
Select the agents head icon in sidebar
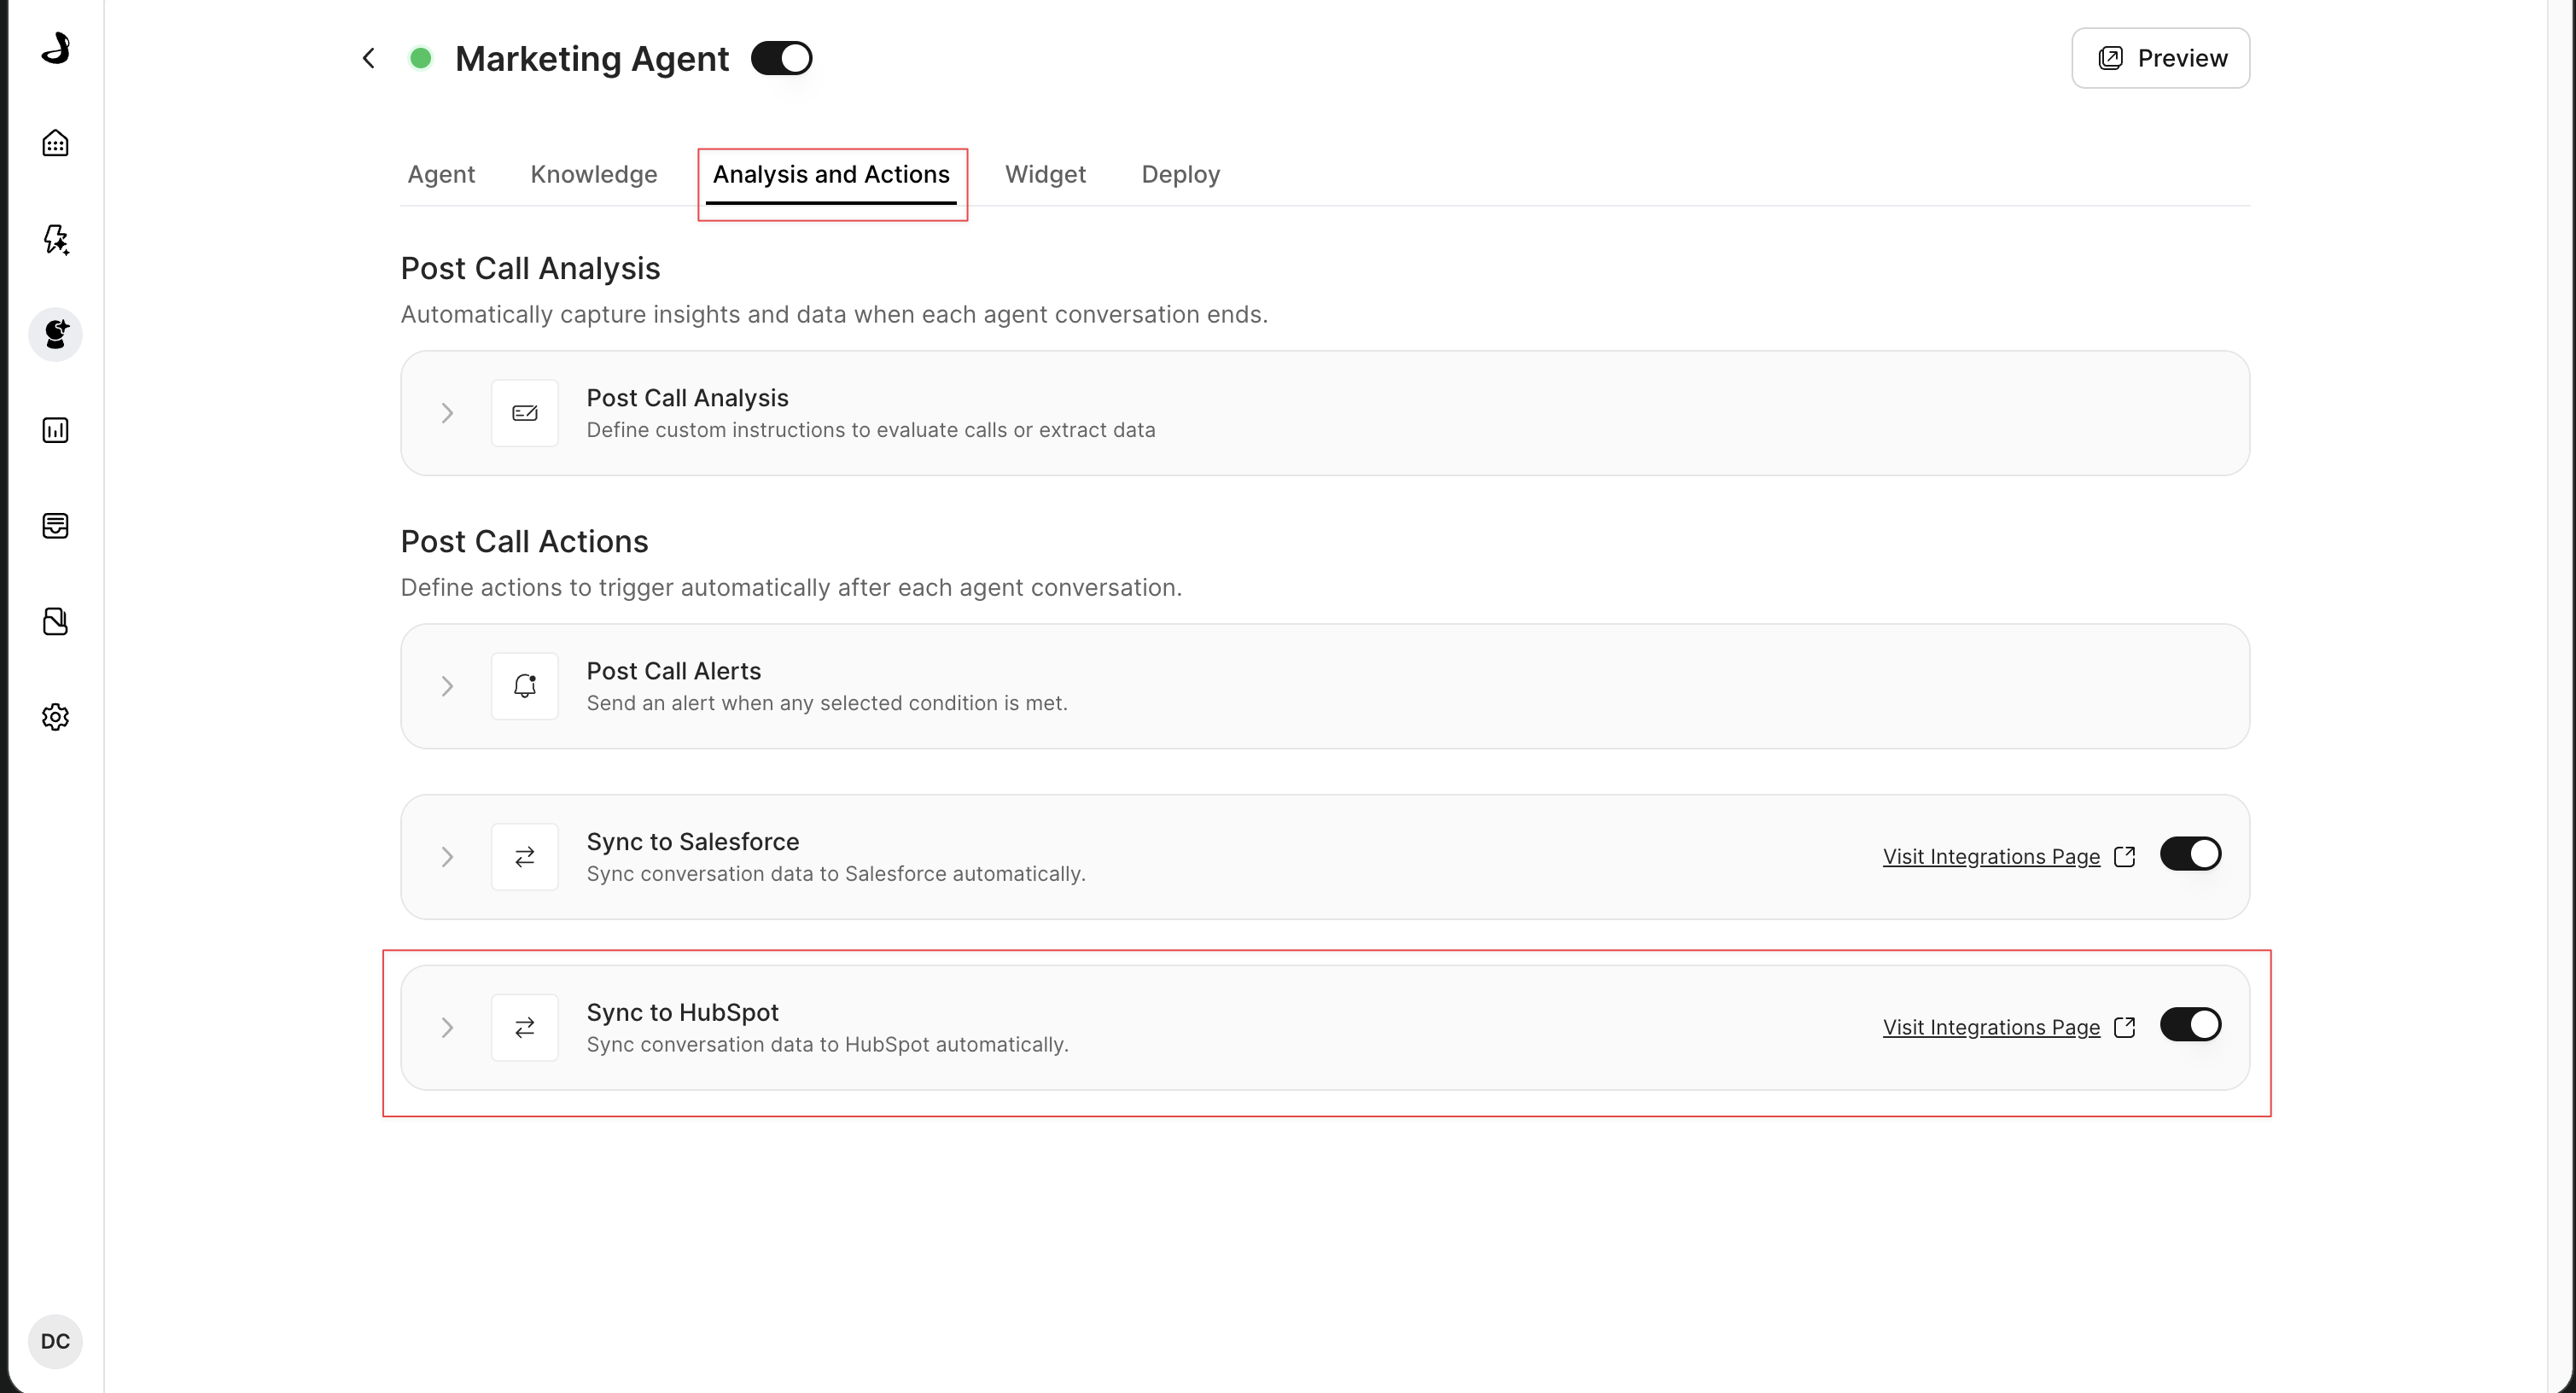point(56,334)
